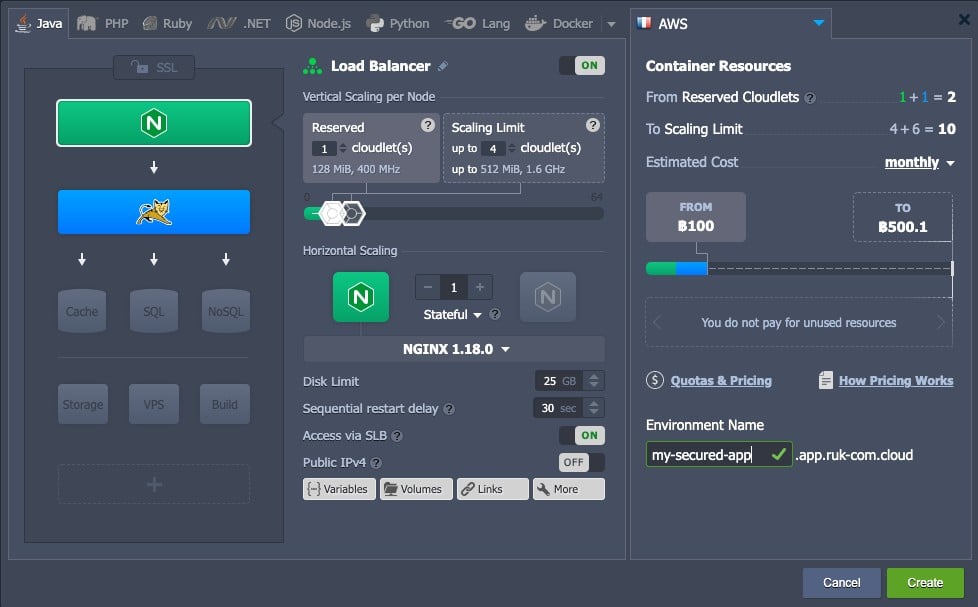Decrease horizontal scaling node count
The height and width of the screenshot is (607, 978).
pyautogui.click(x=428, y=287)
